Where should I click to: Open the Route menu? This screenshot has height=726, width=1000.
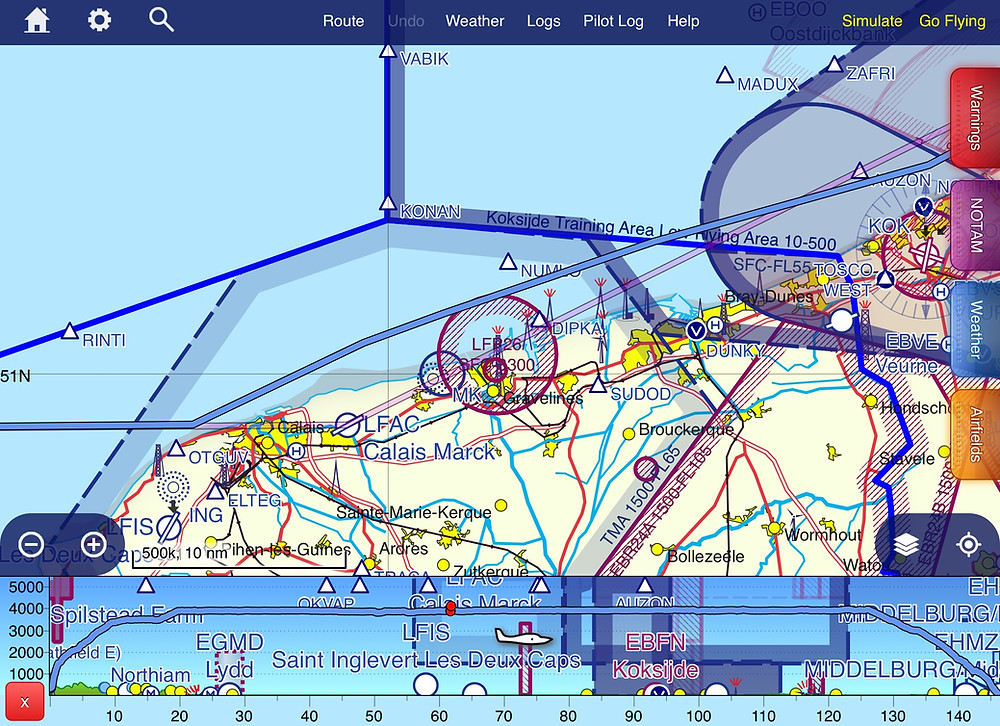tap(343, 21)
